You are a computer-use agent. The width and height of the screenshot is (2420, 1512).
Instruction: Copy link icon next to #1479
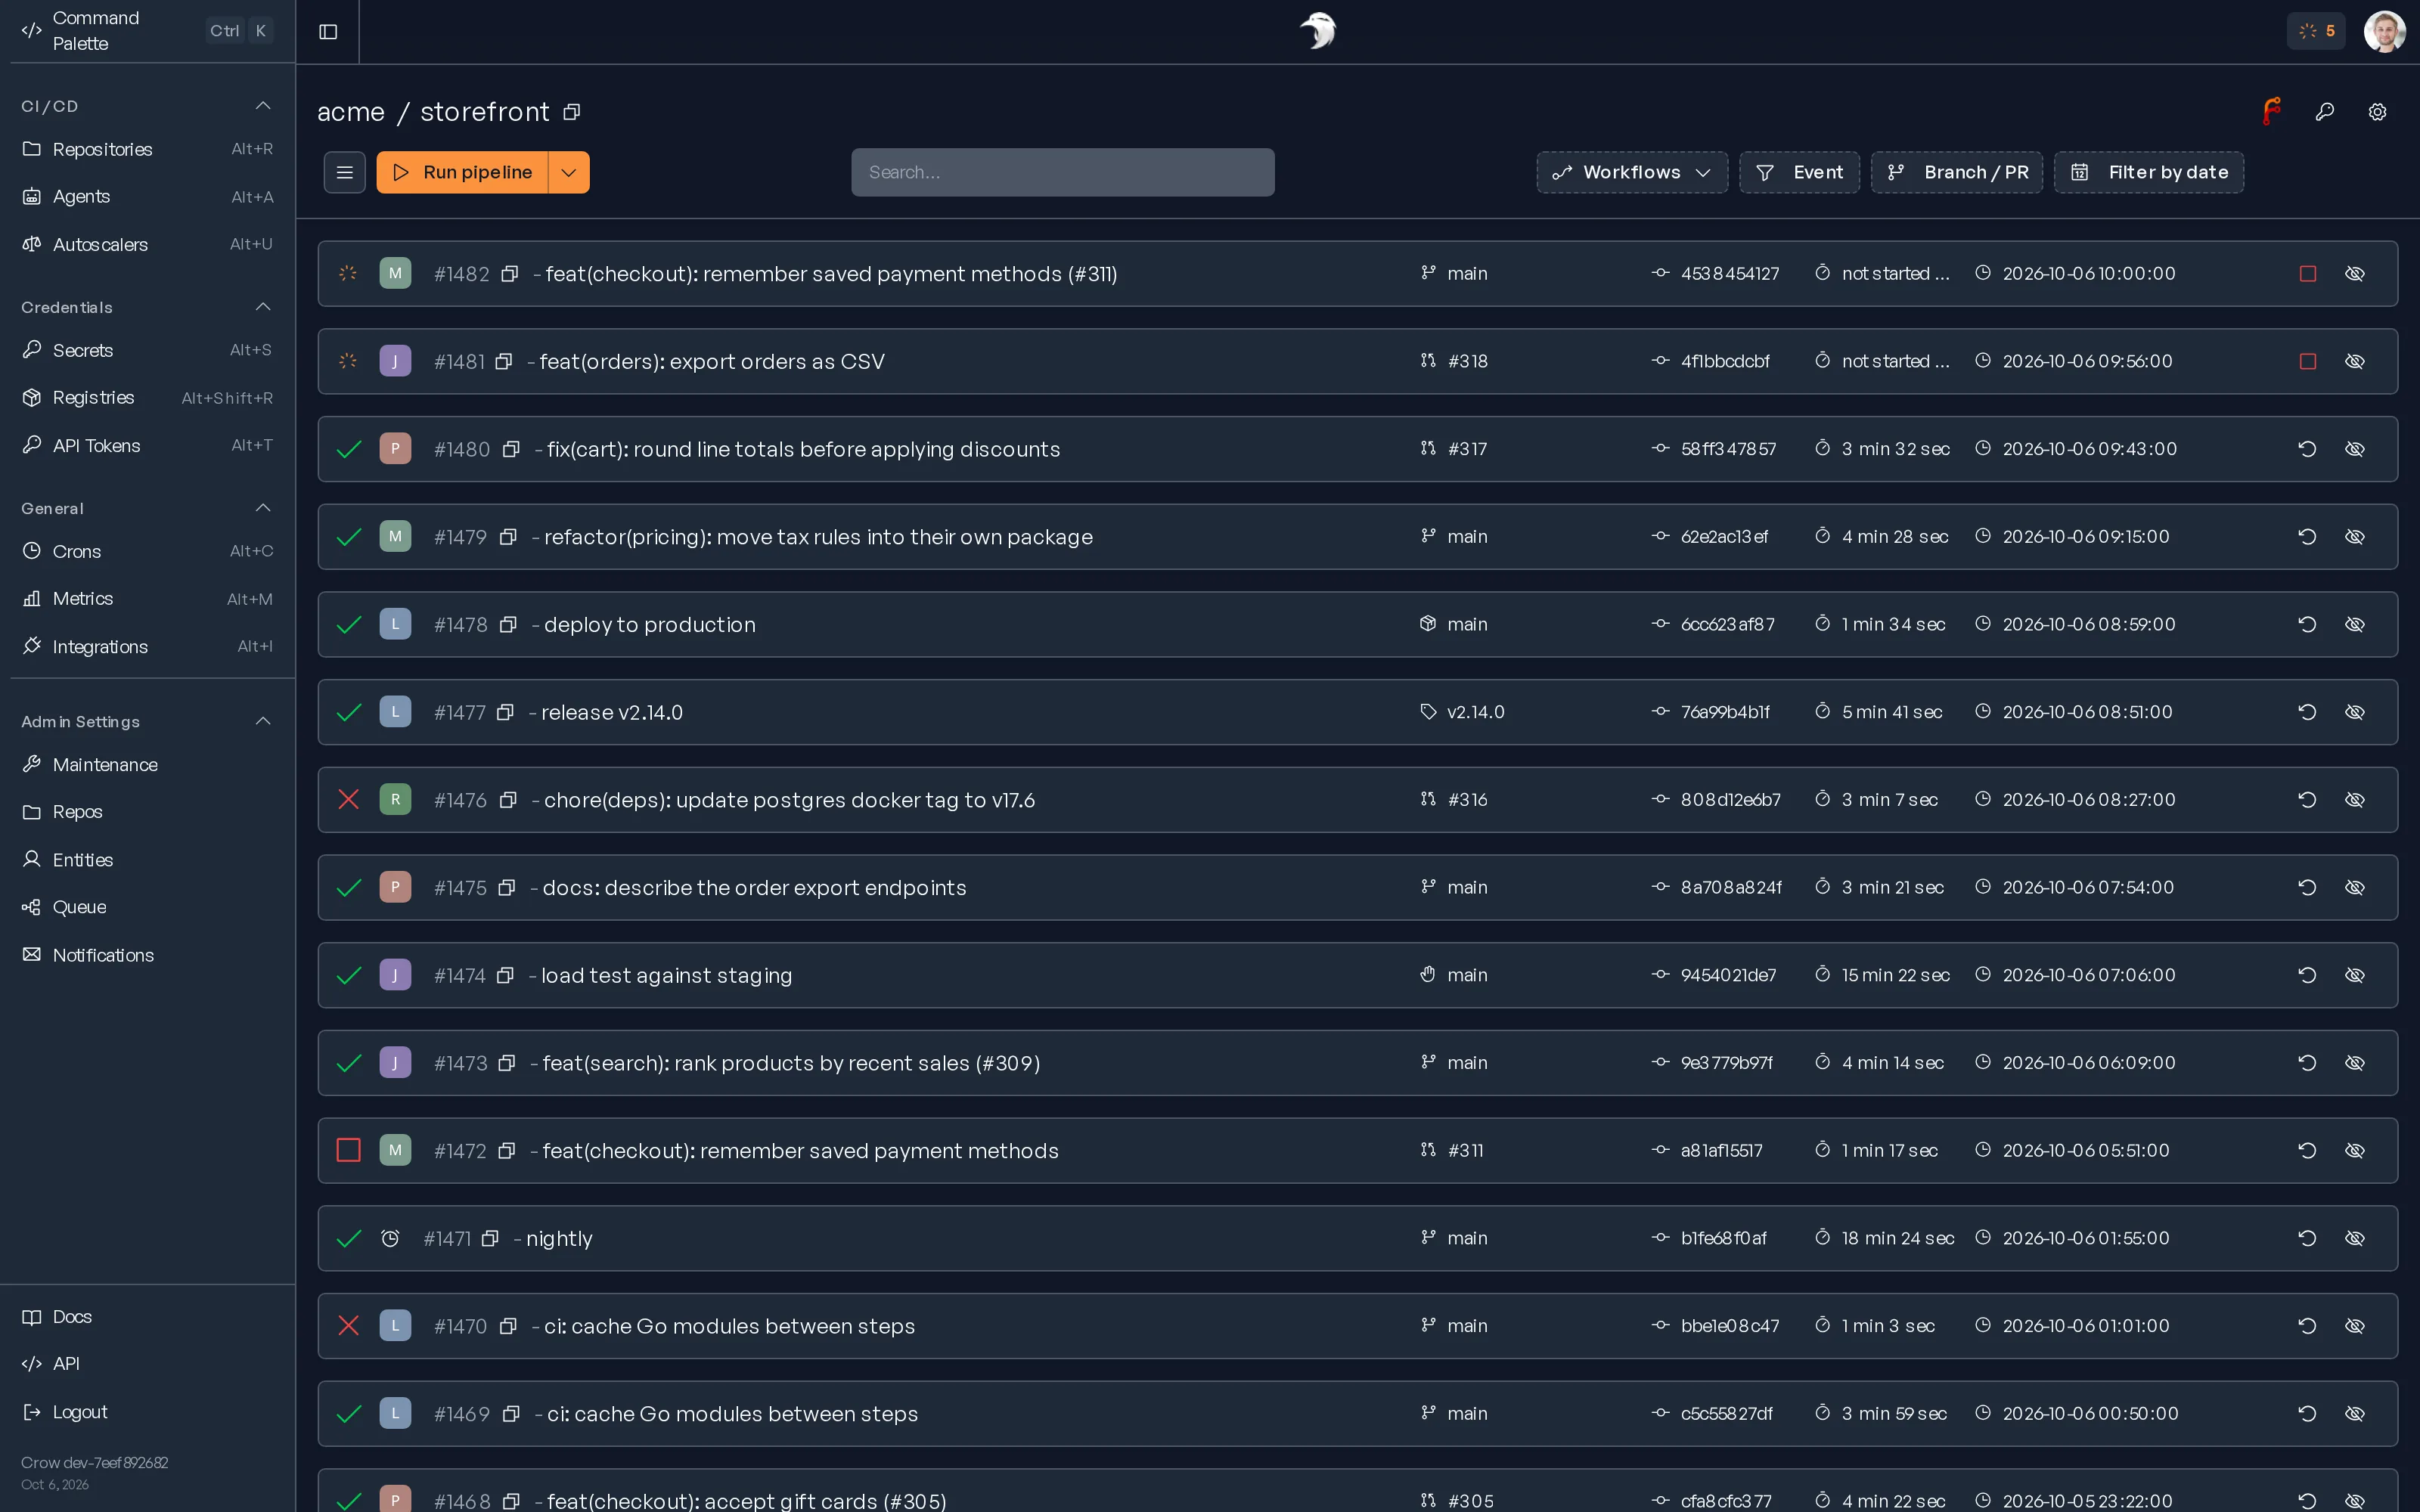[508, 537]
